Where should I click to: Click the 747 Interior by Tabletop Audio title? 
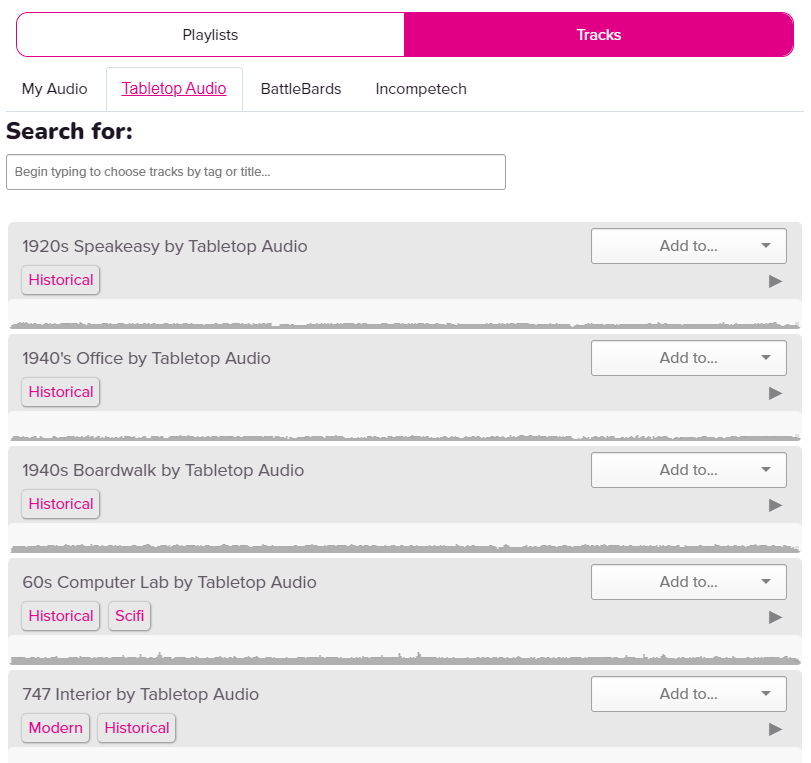tap(140, 694)
